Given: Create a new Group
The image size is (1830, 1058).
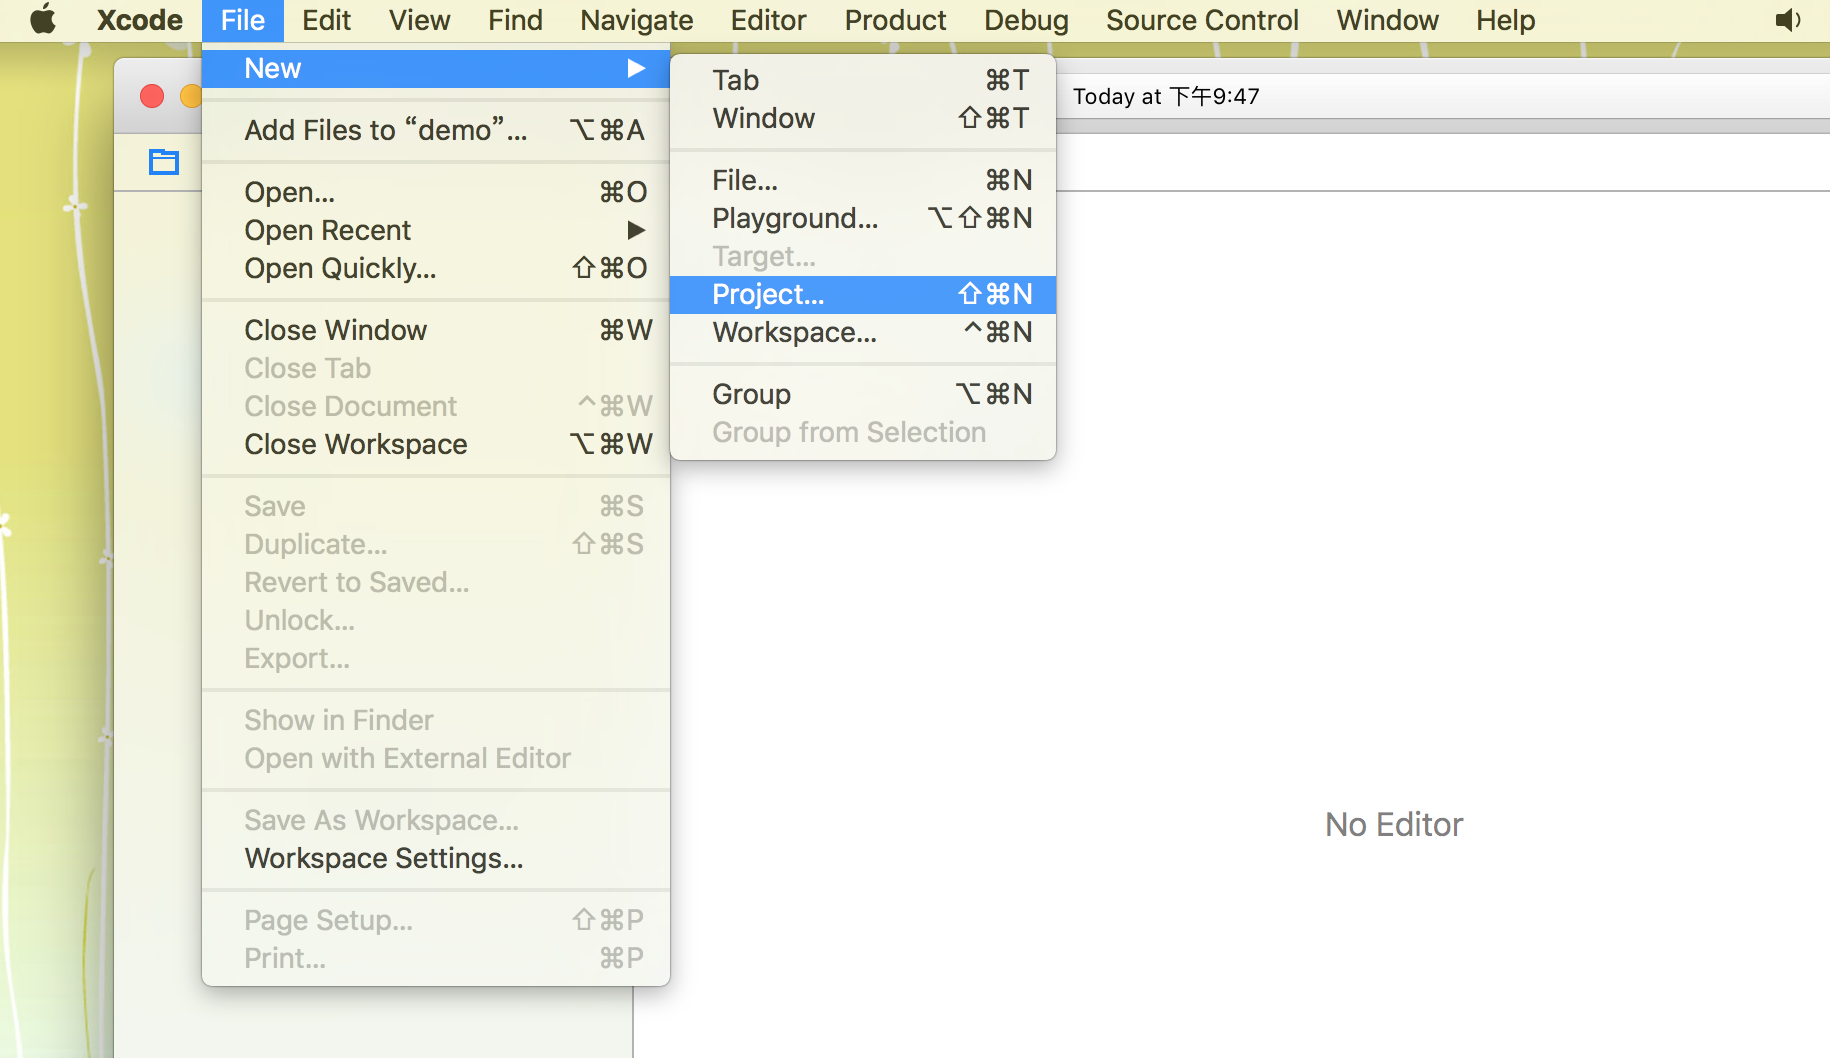Looking at the screenshot, I should (x=863, y=394).
